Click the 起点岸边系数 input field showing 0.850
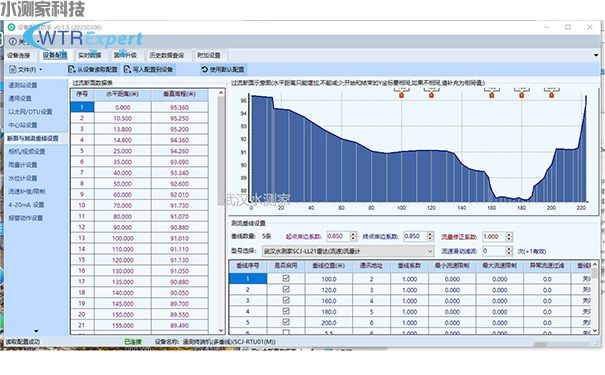Image resolution: width=605 pixels, height=375 pixels. [x=338, y=236]
